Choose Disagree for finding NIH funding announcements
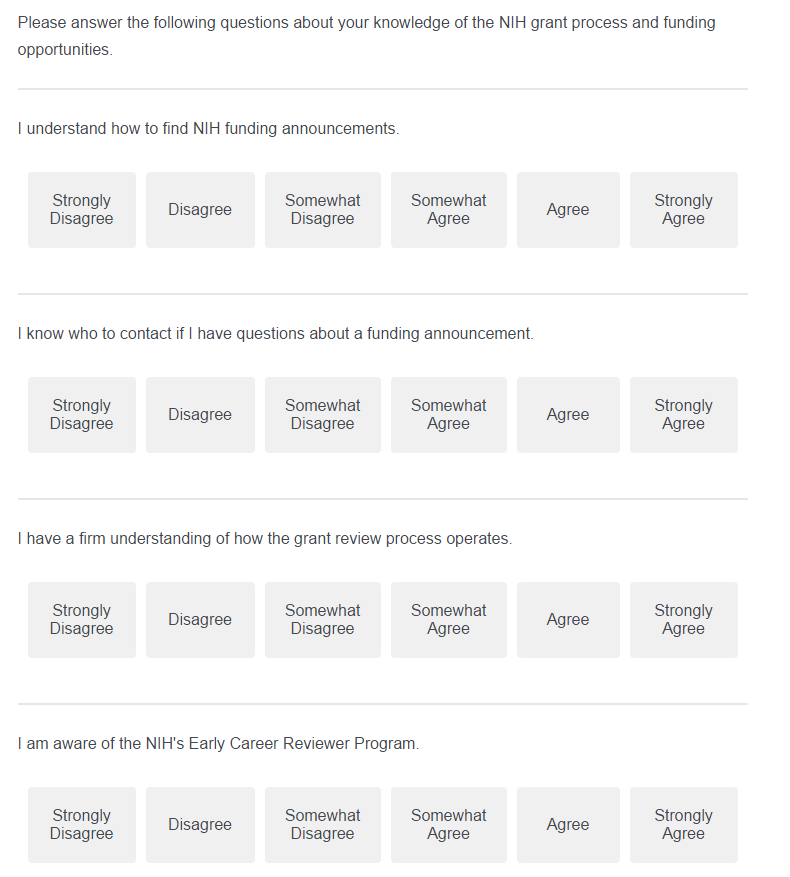Viewport: 790px width, 877px height. (200, 210)
